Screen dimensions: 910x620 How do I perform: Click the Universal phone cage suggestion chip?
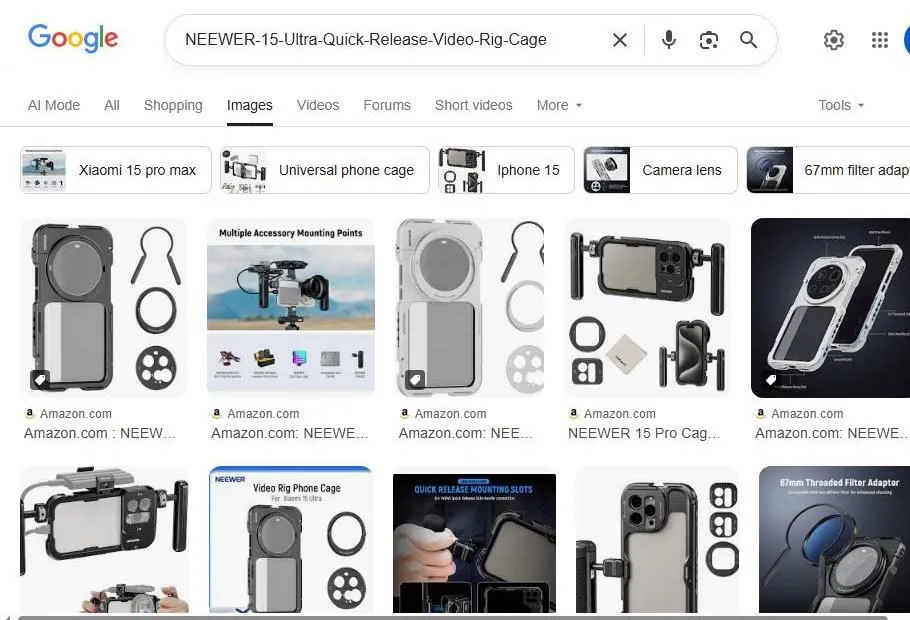(322, 170)
